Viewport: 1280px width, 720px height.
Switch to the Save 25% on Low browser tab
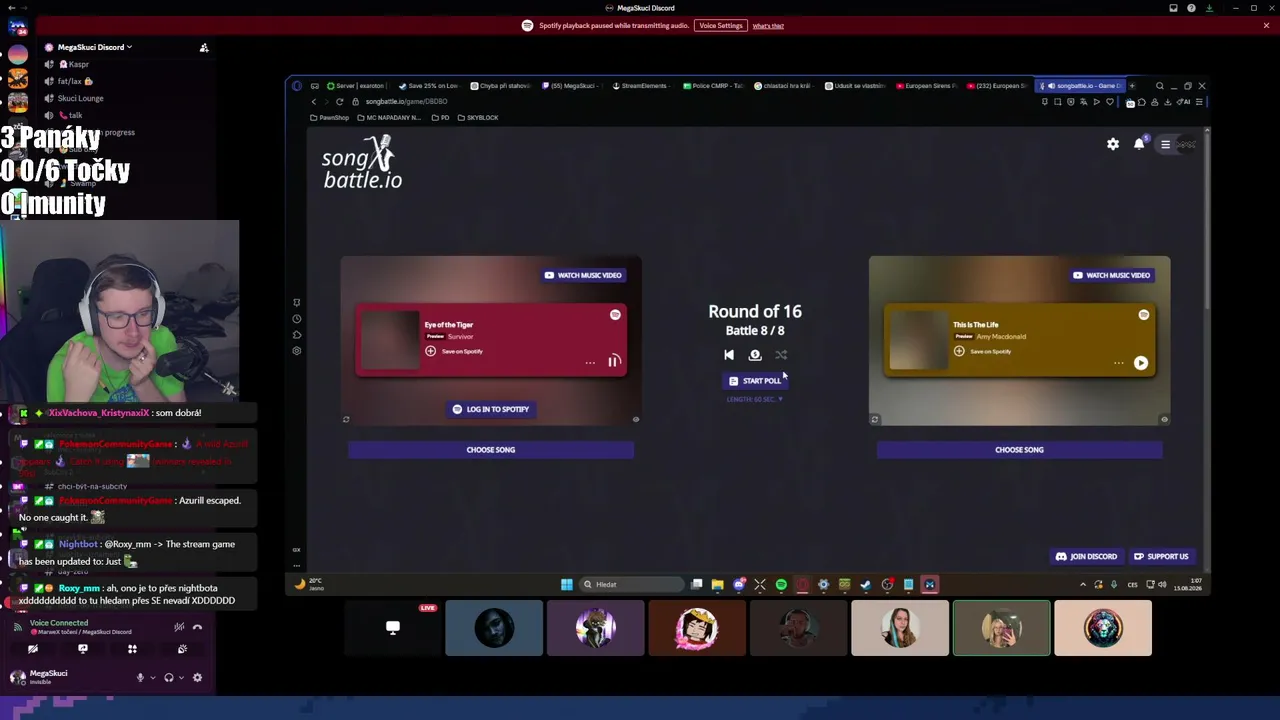(x=429, y=86)
